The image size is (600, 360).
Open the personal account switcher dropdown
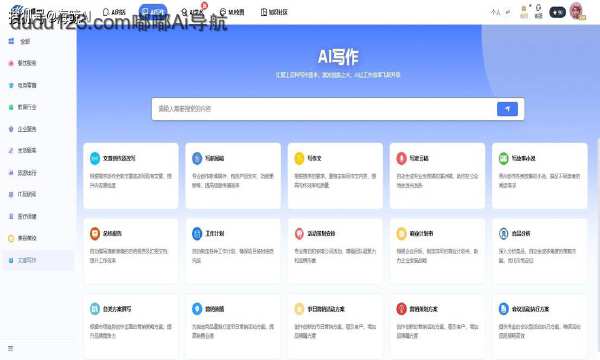coord(500,13)
